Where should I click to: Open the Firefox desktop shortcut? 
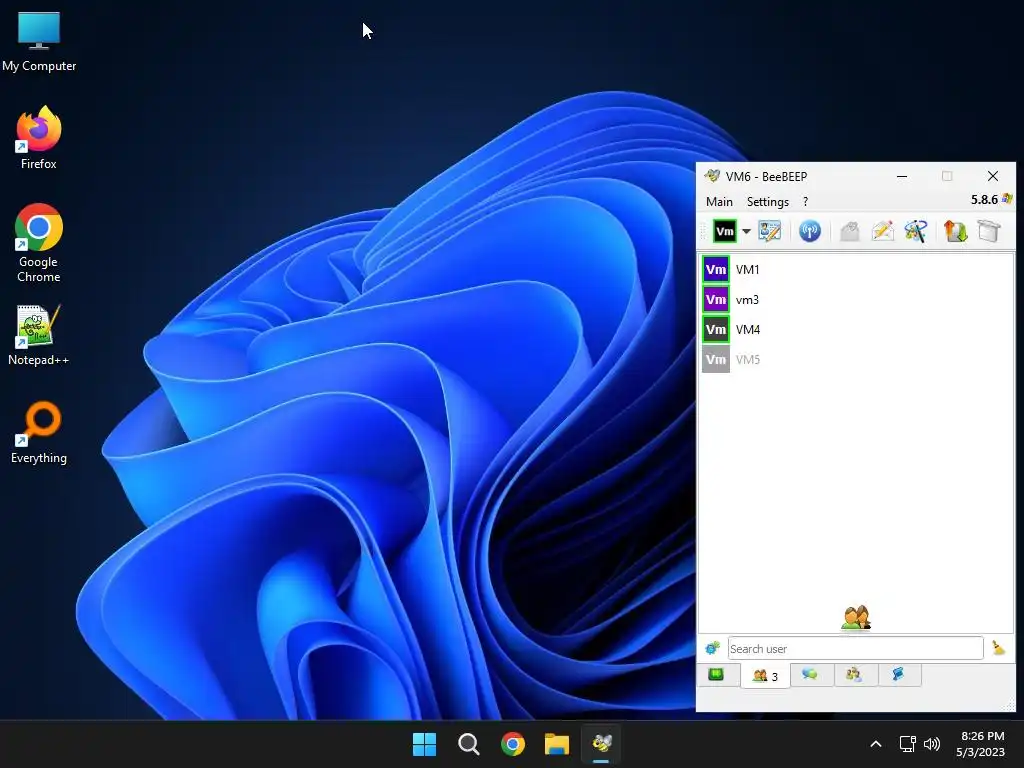point(39,138)
